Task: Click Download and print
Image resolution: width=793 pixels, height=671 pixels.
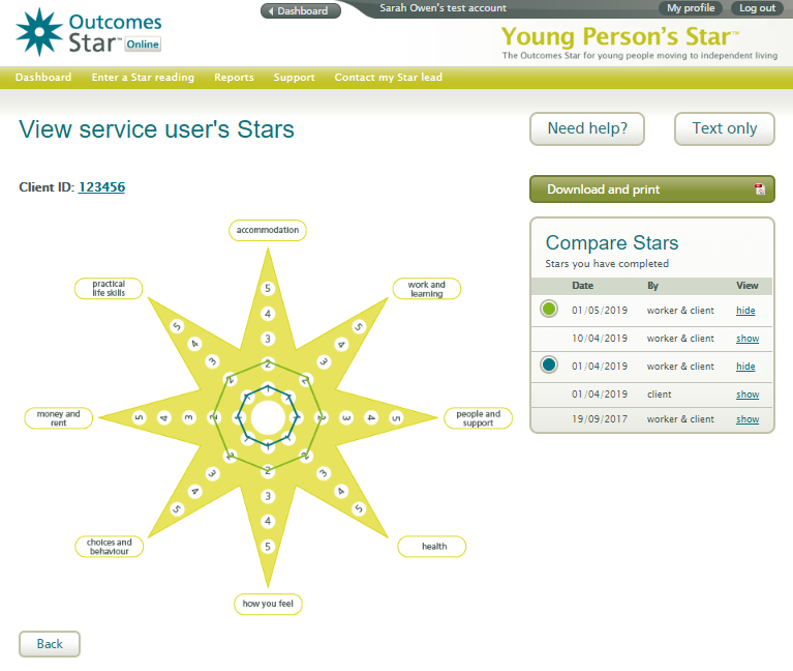Action: [x=652, y=189]
